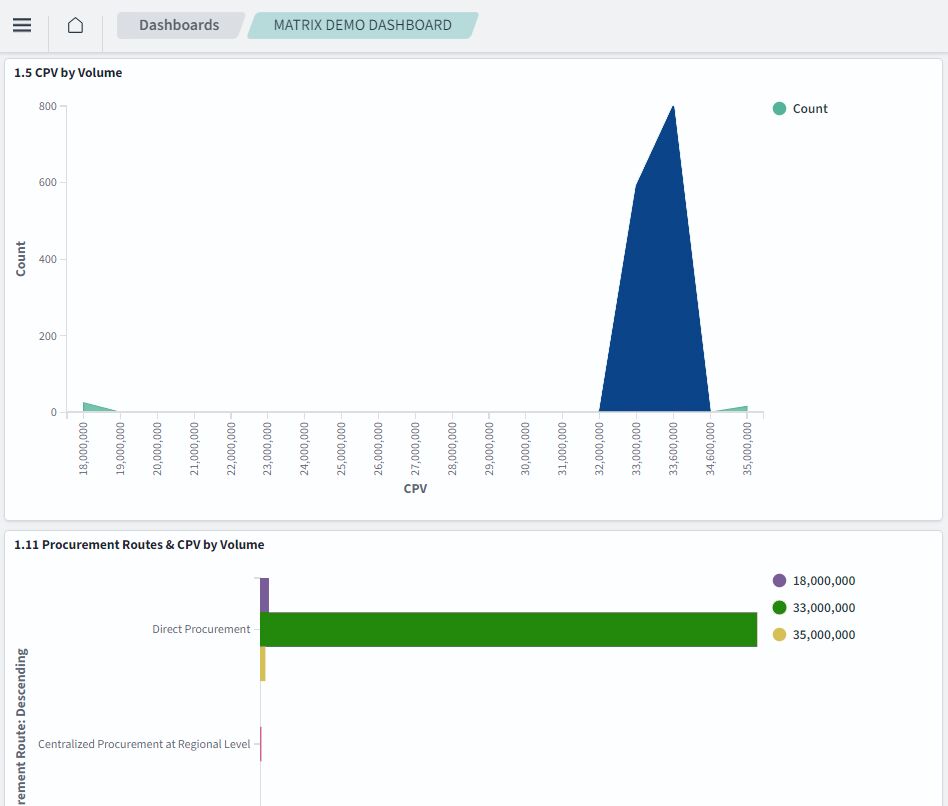The height and width of the screenshot is (806, 948).
Task: Go to home via house icon
Action: (75, 25)
